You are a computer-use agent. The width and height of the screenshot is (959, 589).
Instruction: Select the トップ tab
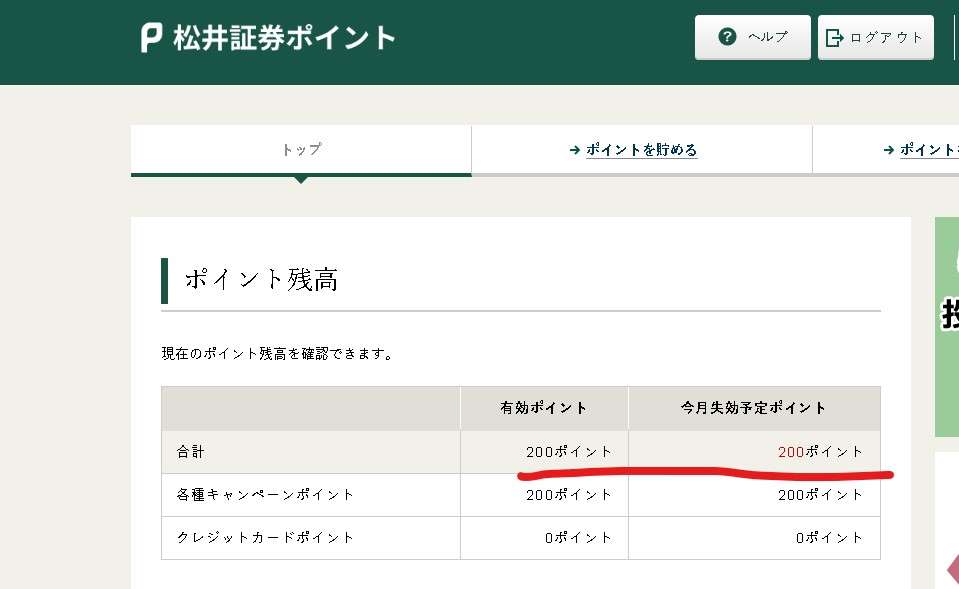pyautogui.click(x=301, y=150)
